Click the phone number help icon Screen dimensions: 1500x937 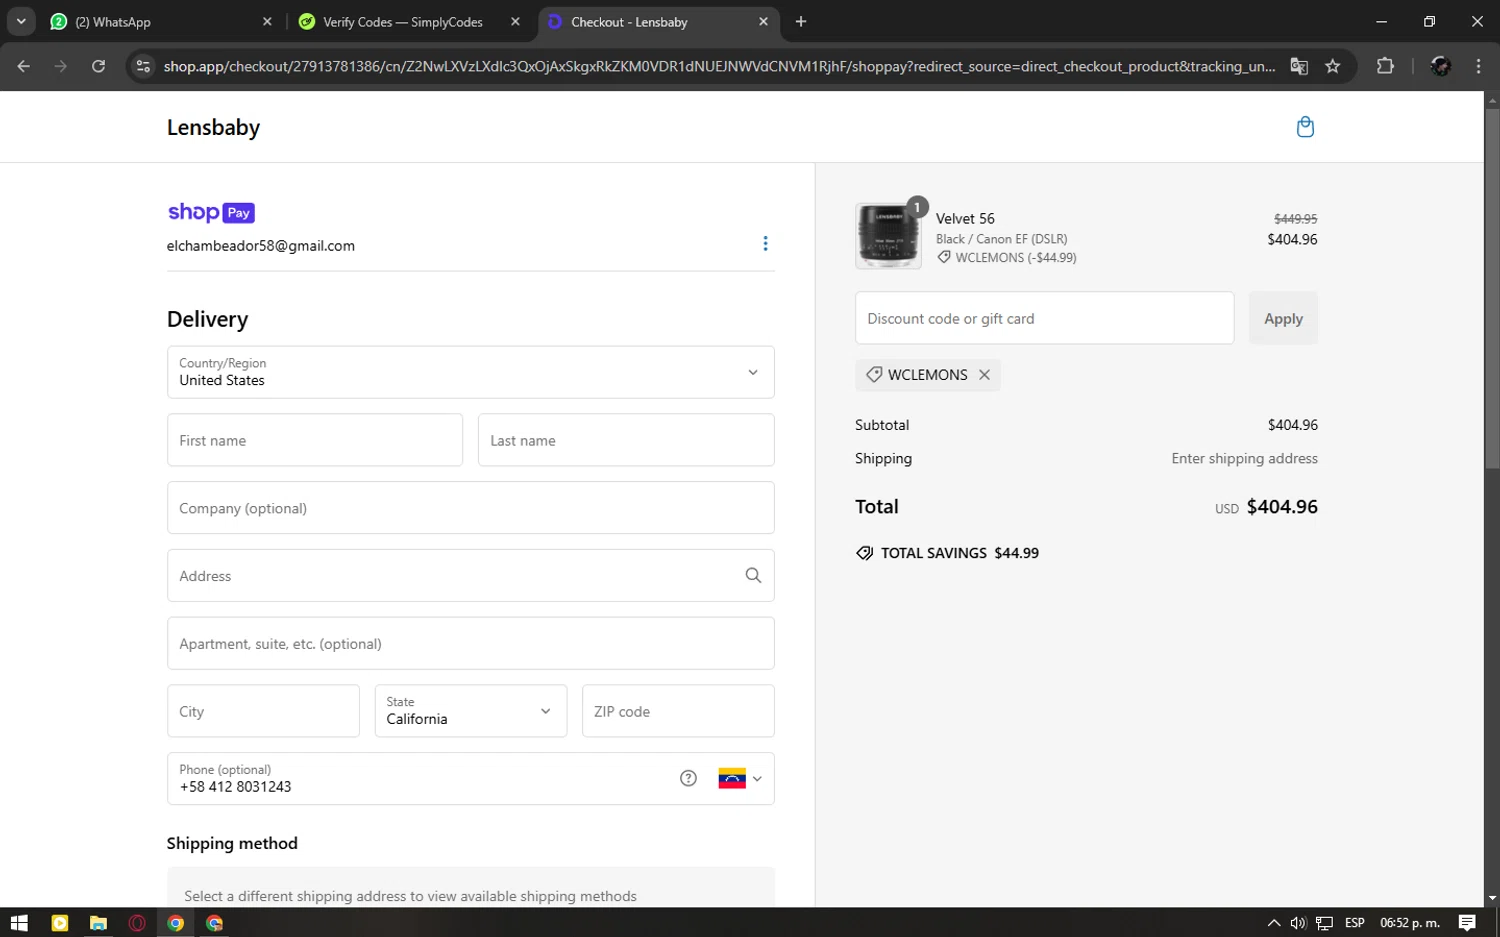[688, 779]
